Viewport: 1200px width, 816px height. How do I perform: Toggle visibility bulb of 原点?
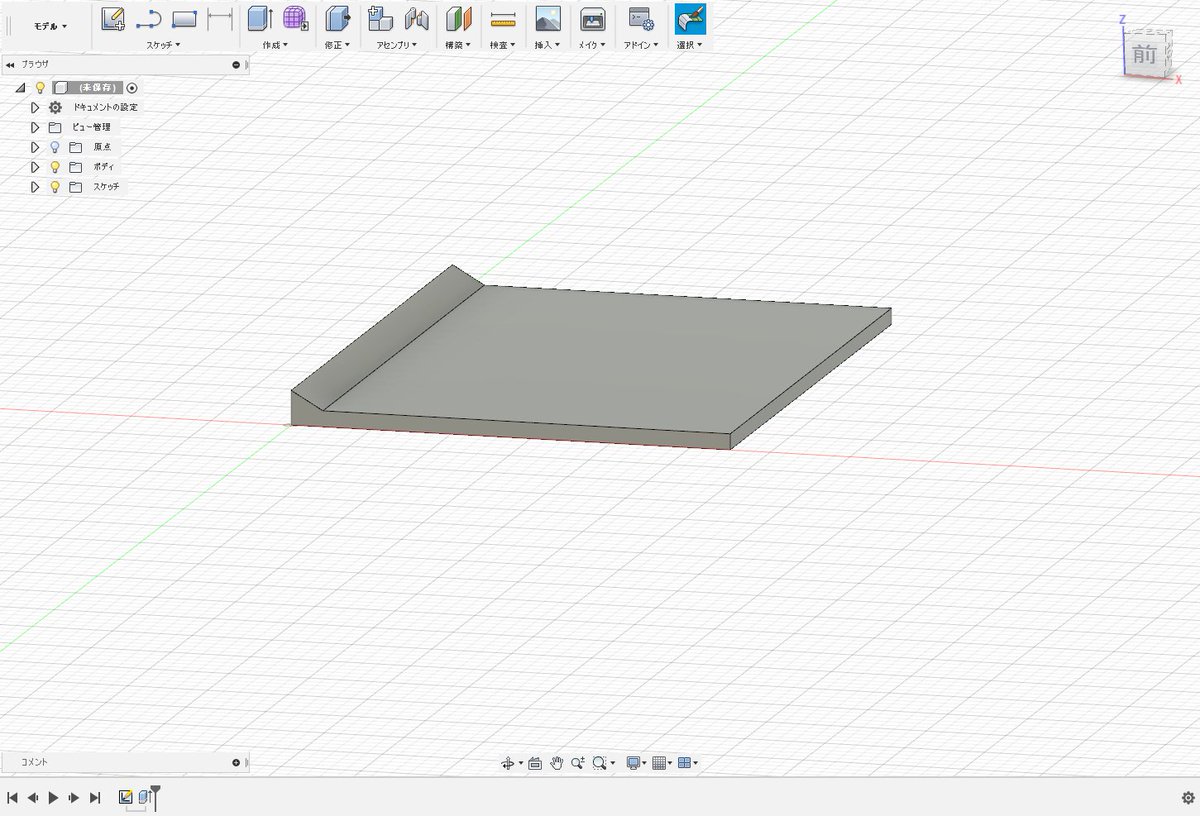click(x=55, y=147)
